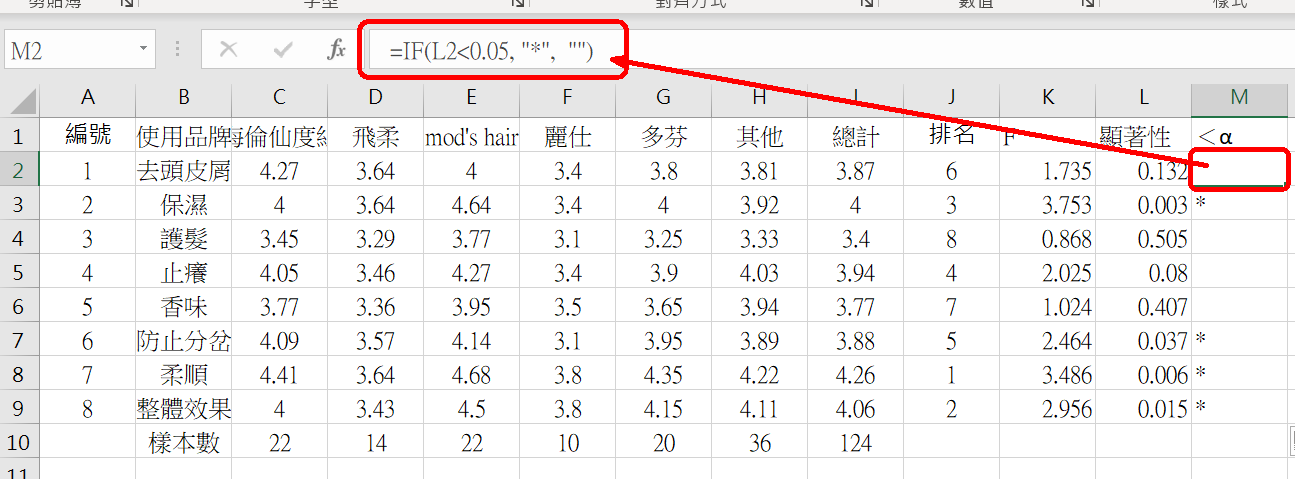
Task: Open the 字型 font group dialog launcher
Action: [518, 4]
